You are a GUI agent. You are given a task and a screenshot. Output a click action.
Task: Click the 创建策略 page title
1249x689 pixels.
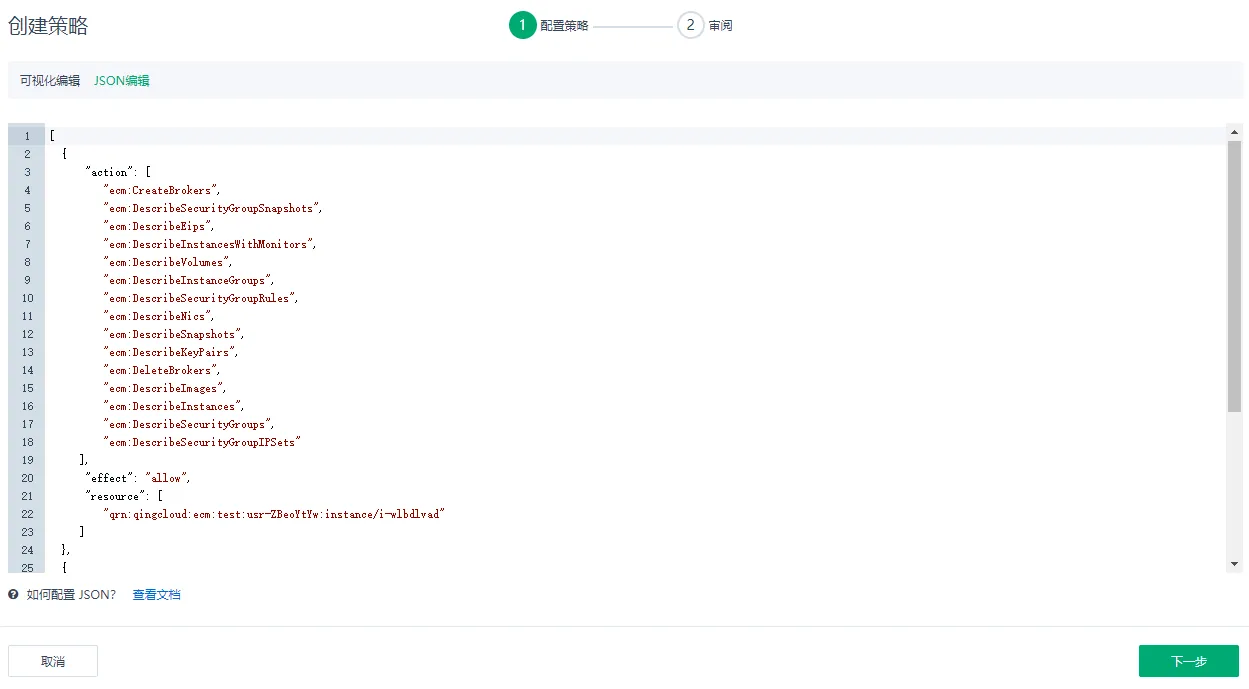click(48, 27)
